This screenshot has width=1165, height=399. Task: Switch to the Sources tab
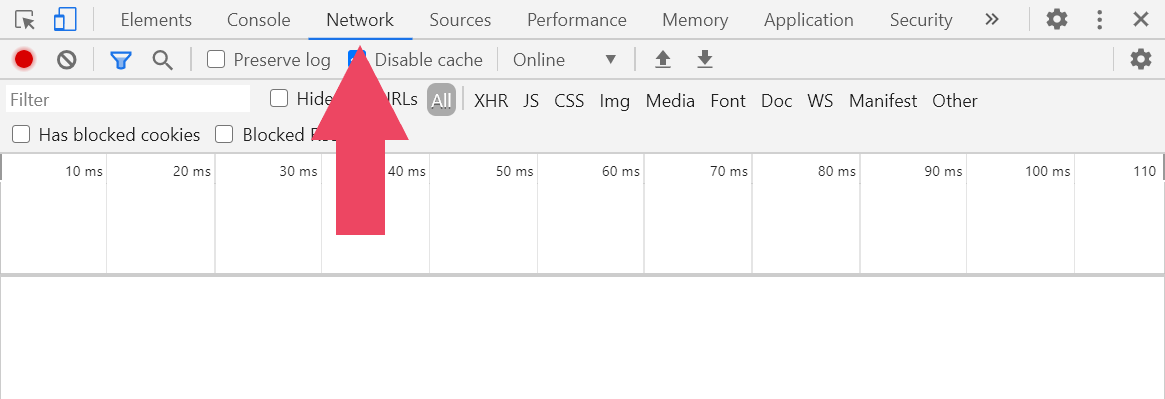460,20
